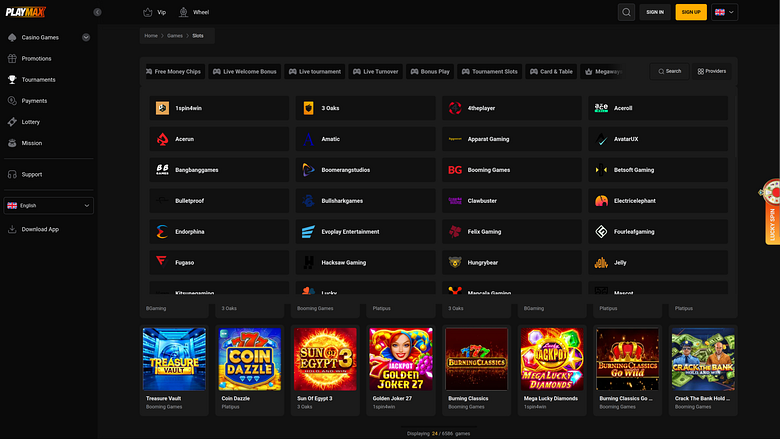Choose the Clawbuster provider
780x439 pixels.
(511, 201)
